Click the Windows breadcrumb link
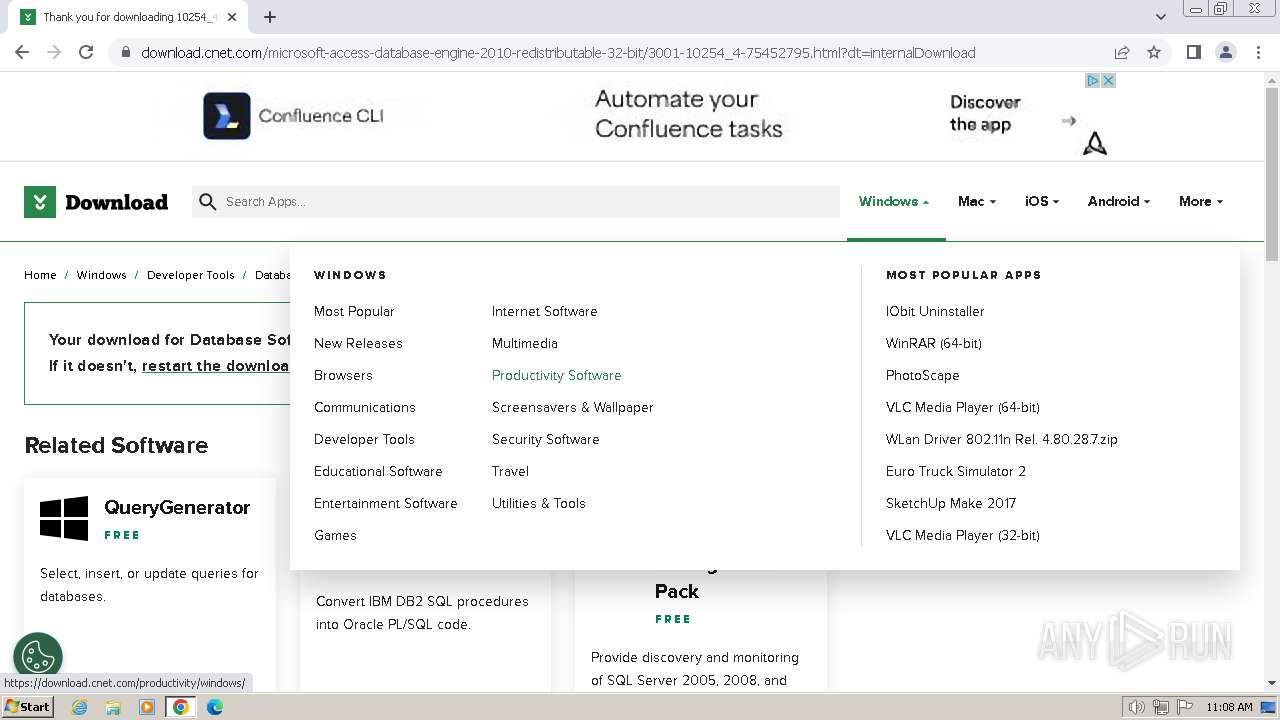Viewport: 1280px width, 720px height. point(102,275)
